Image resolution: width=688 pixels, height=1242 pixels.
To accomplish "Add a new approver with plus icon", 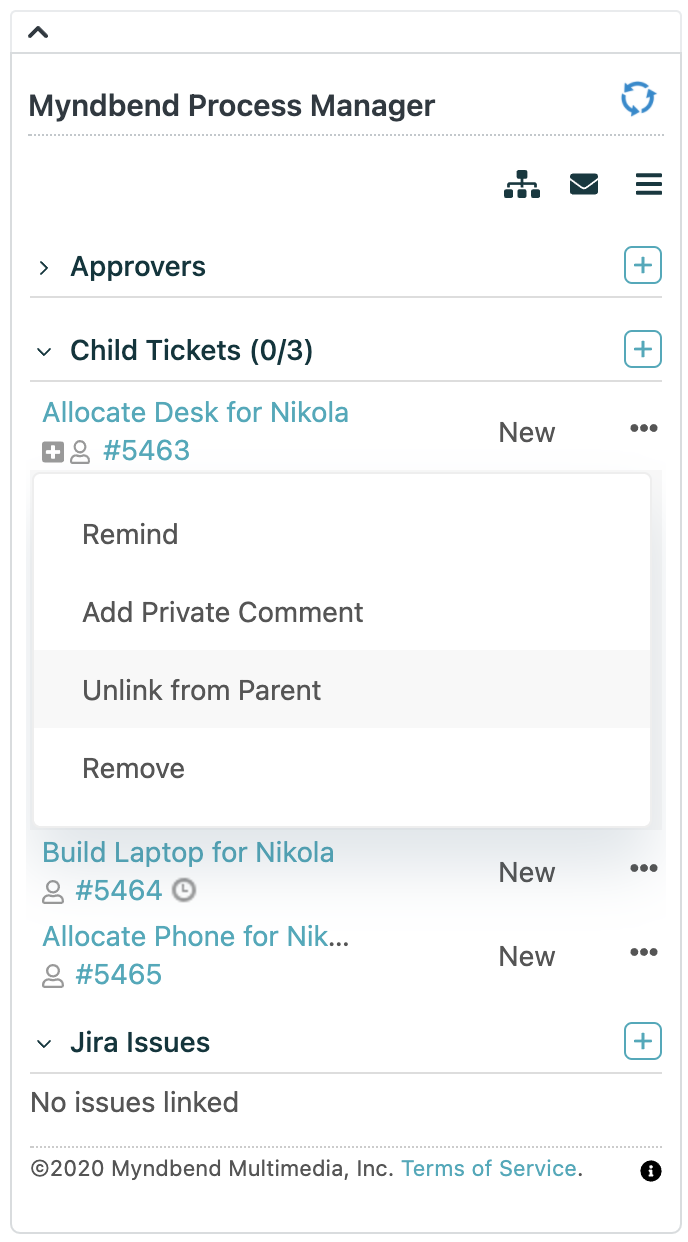I will pos(643,266).
